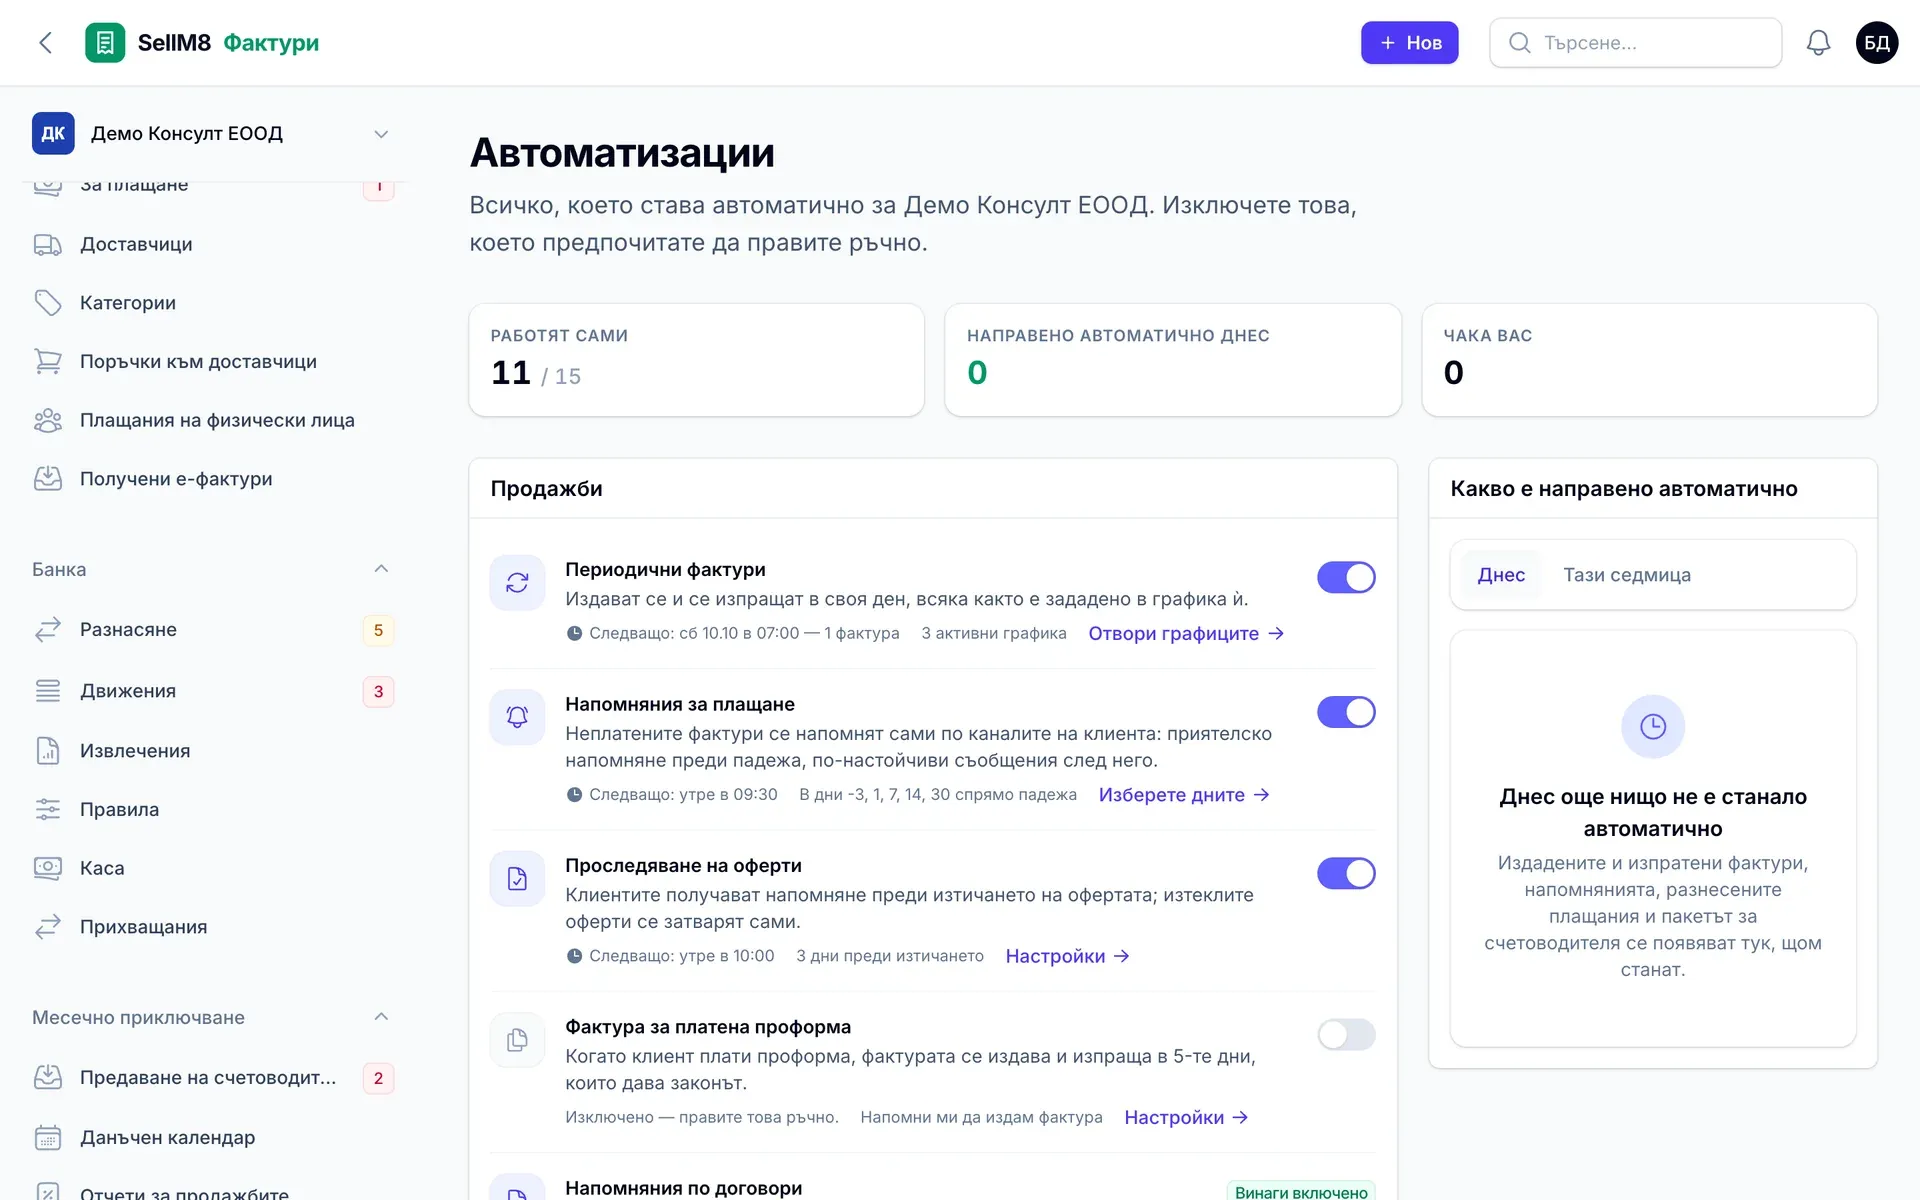Click the Правила sliders icon
The height and width of the screenshot is (1200, 1920).
click(x=48, y=810)
